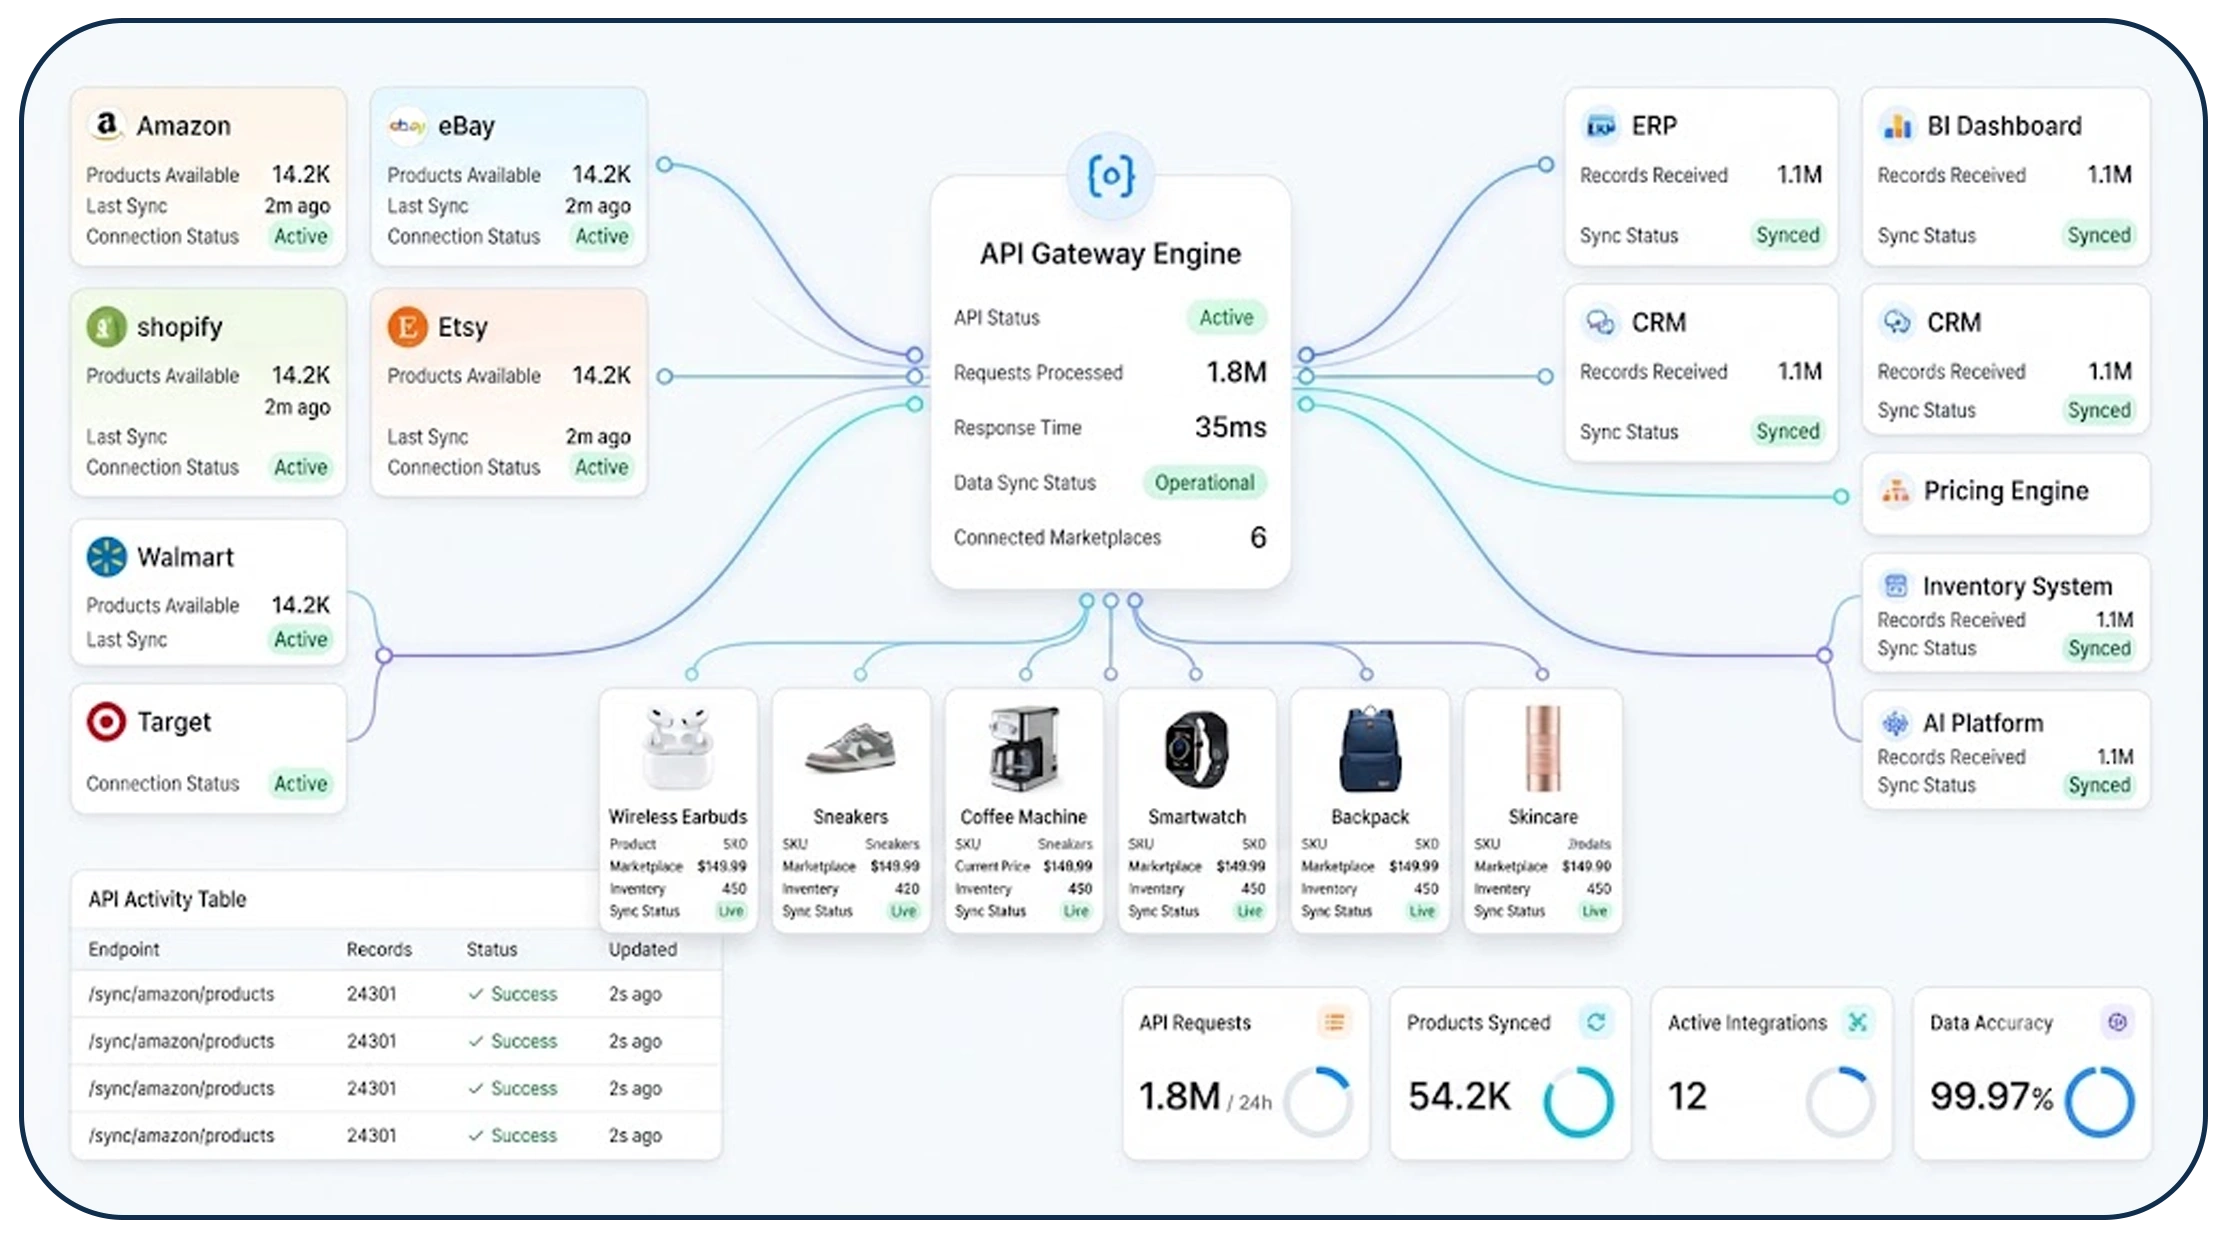The image size is (2223, 1240).
Task: Click the Products Synced progress ring
Action: [x=1578, y=1101]
